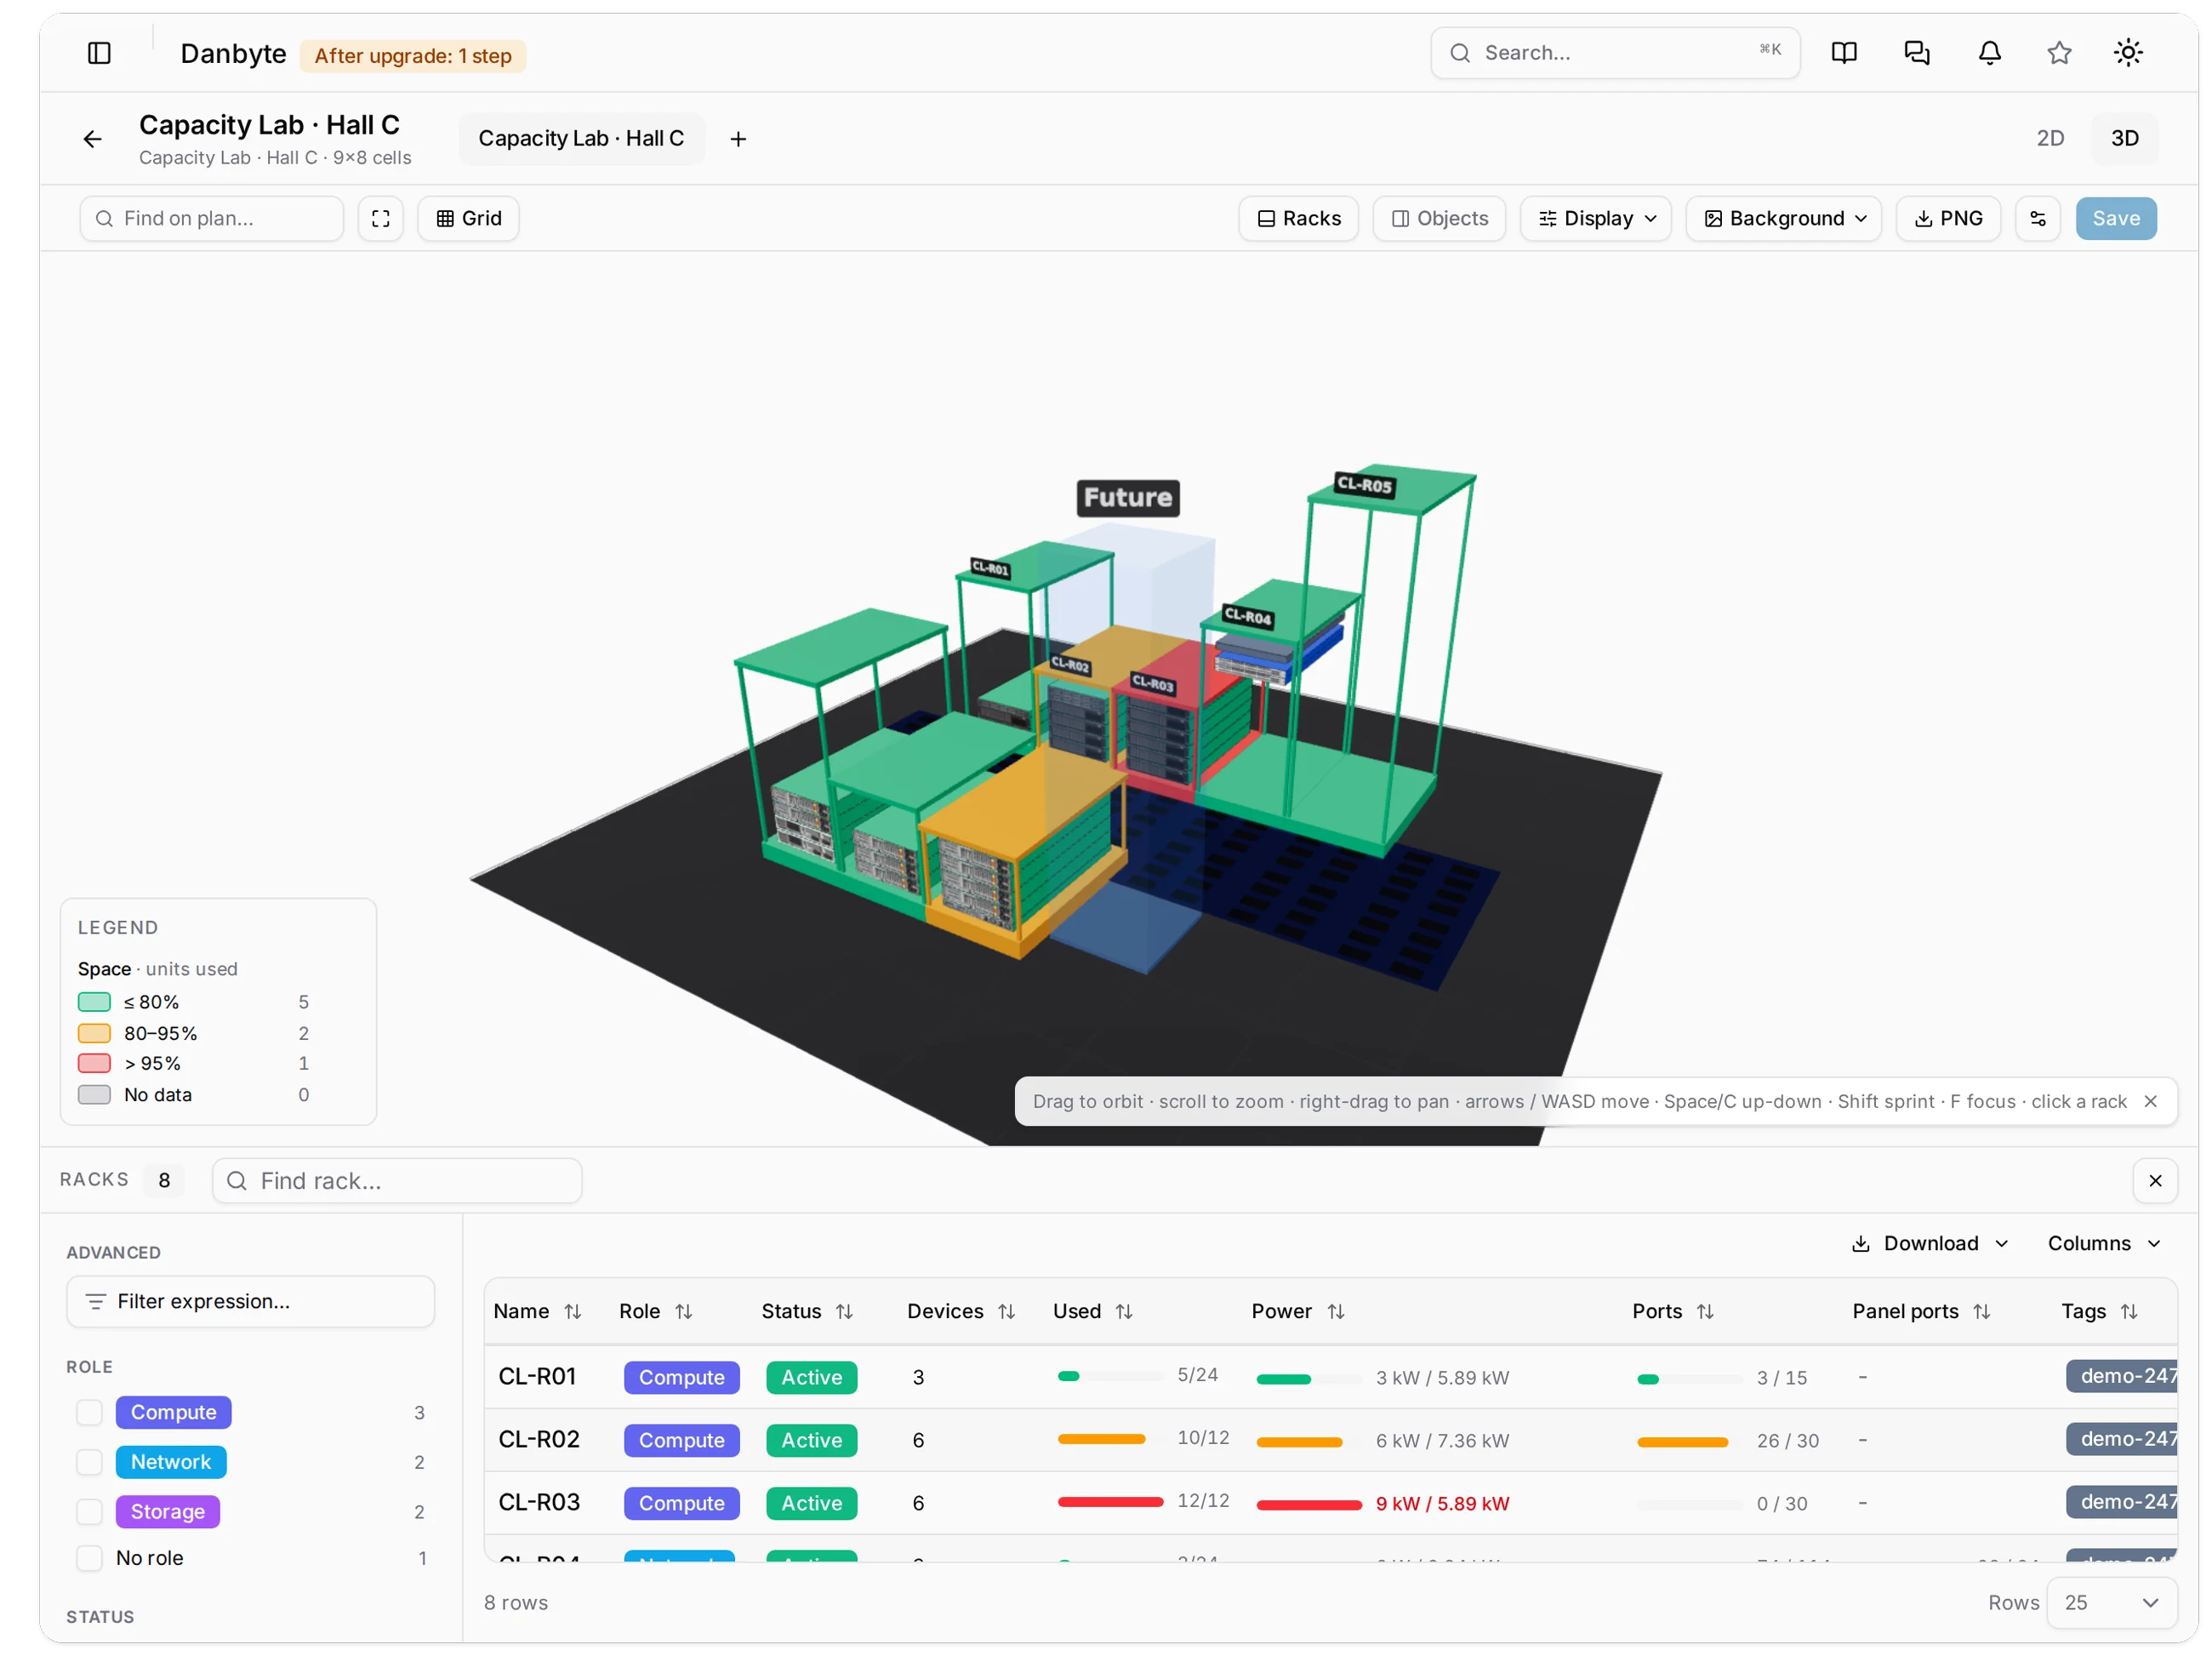Check the Compute role filter
Image resolution: width=2212 pixels, height=1656 pixels.
pos(89,1411)
